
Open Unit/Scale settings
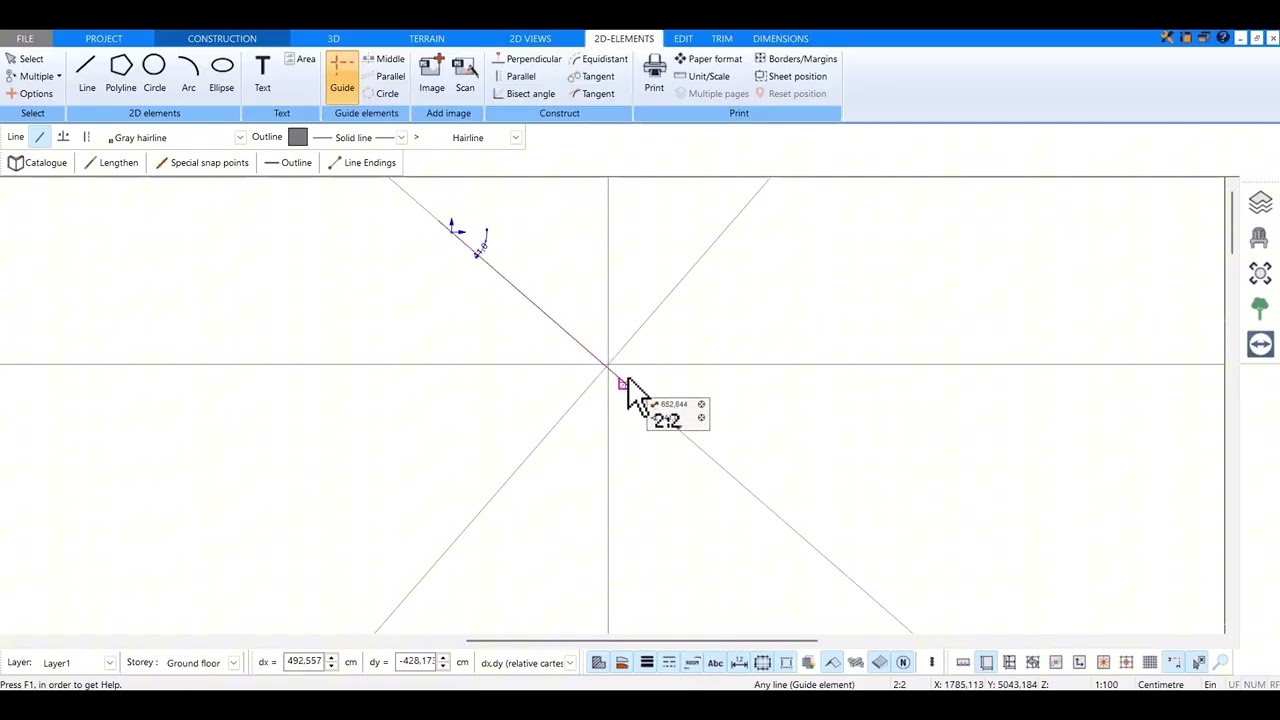tap(701, 77)
